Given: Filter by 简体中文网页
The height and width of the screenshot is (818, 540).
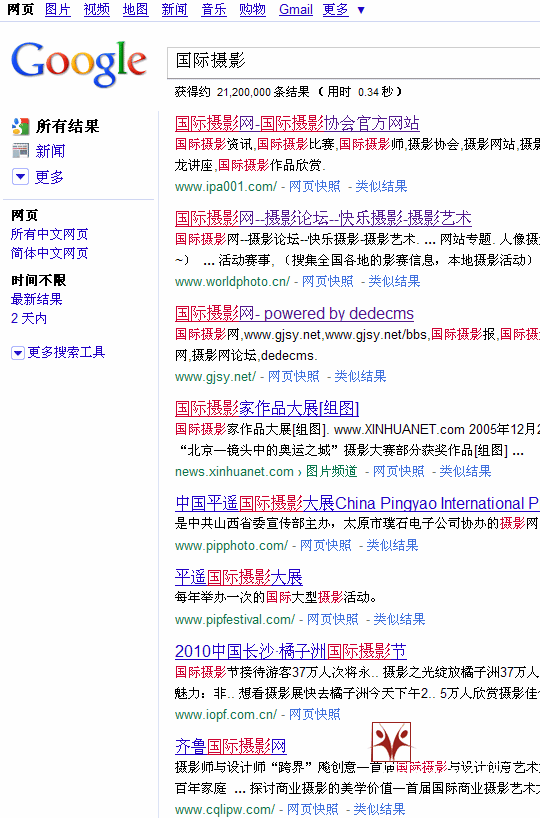Looking at the screenshot, I should point(50,253).
